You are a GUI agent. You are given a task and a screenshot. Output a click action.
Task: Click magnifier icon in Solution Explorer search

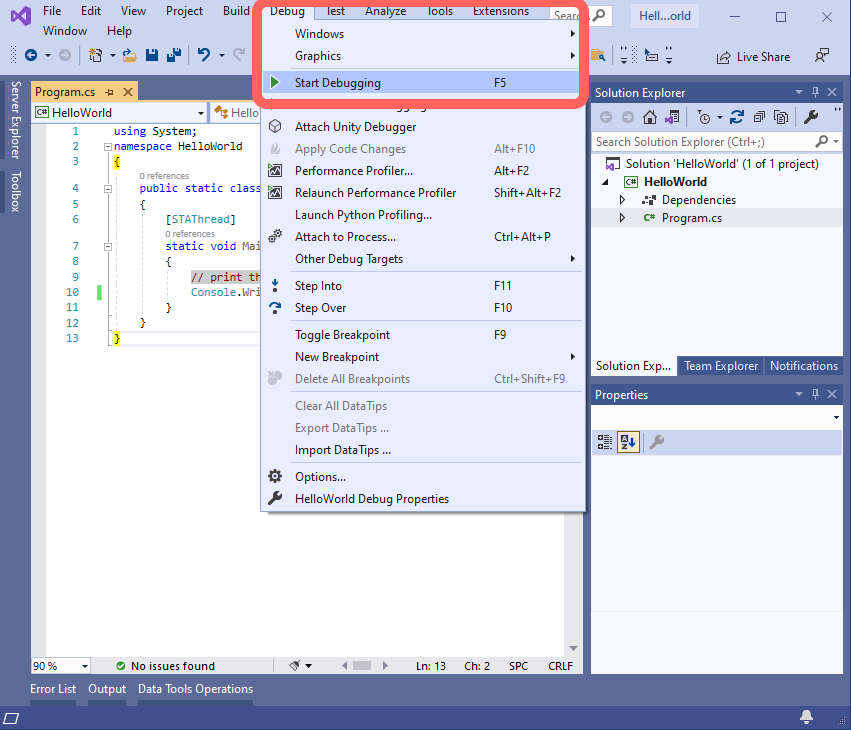pos(822,142)
